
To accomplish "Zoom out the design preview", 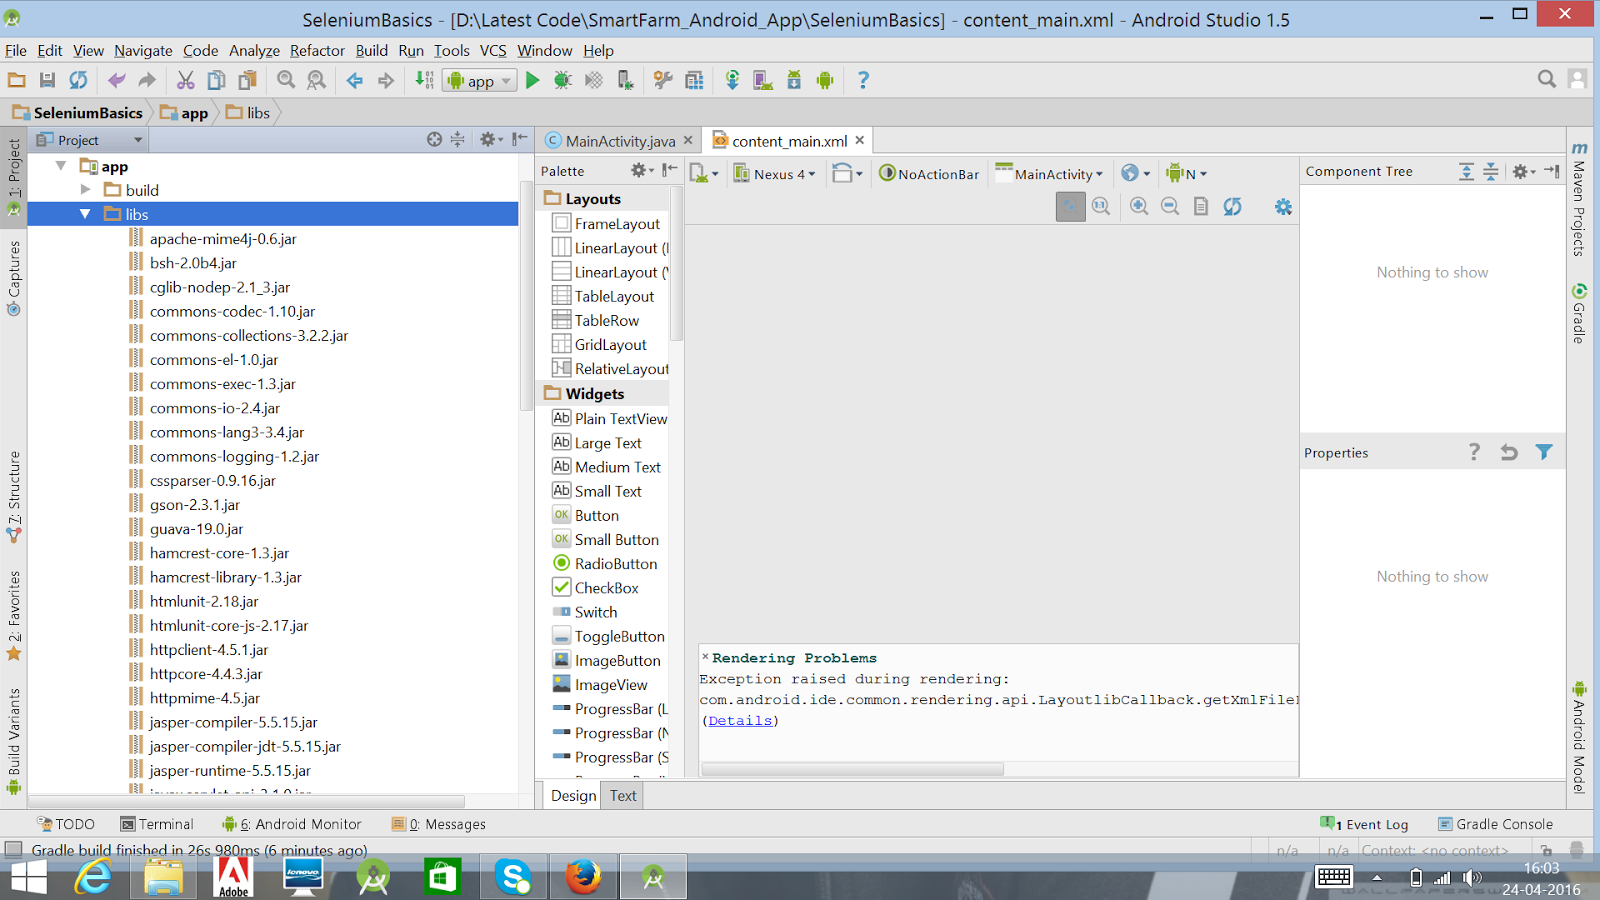I will (1170, 206).
